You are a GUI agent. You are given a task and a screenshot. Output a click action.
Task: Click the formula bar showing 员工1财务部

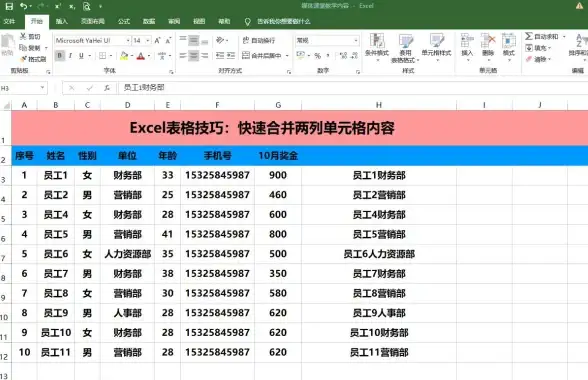(352, 88)
